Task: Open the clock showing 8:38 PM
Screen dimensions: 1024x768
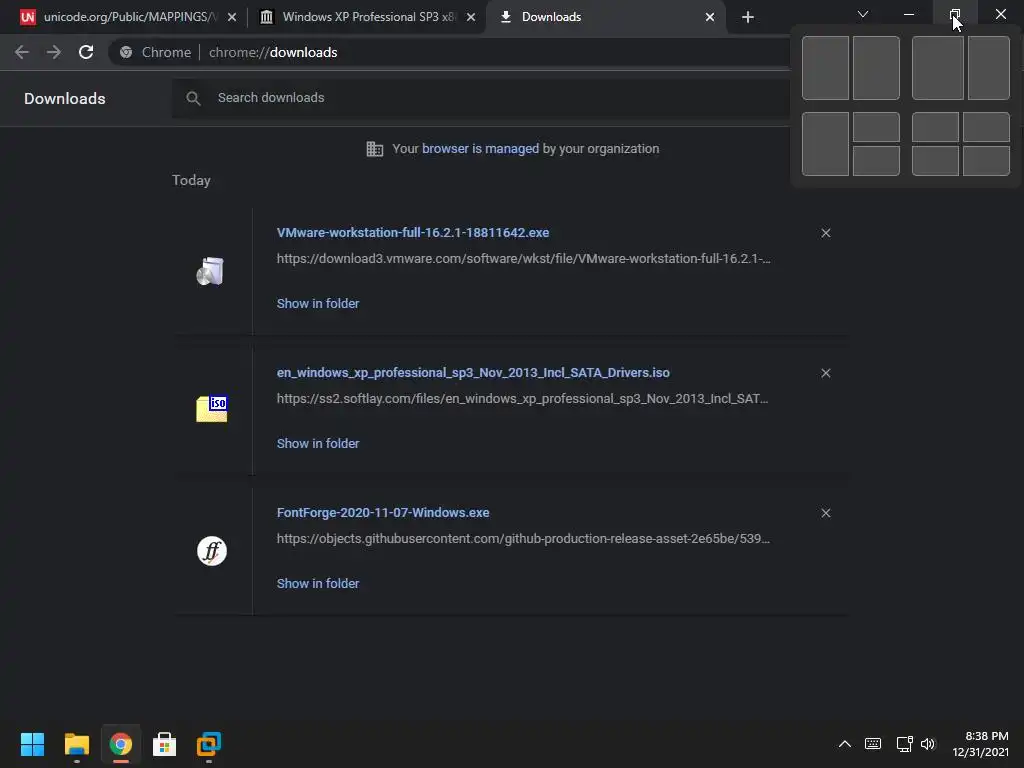Action: tap(980, 744)
